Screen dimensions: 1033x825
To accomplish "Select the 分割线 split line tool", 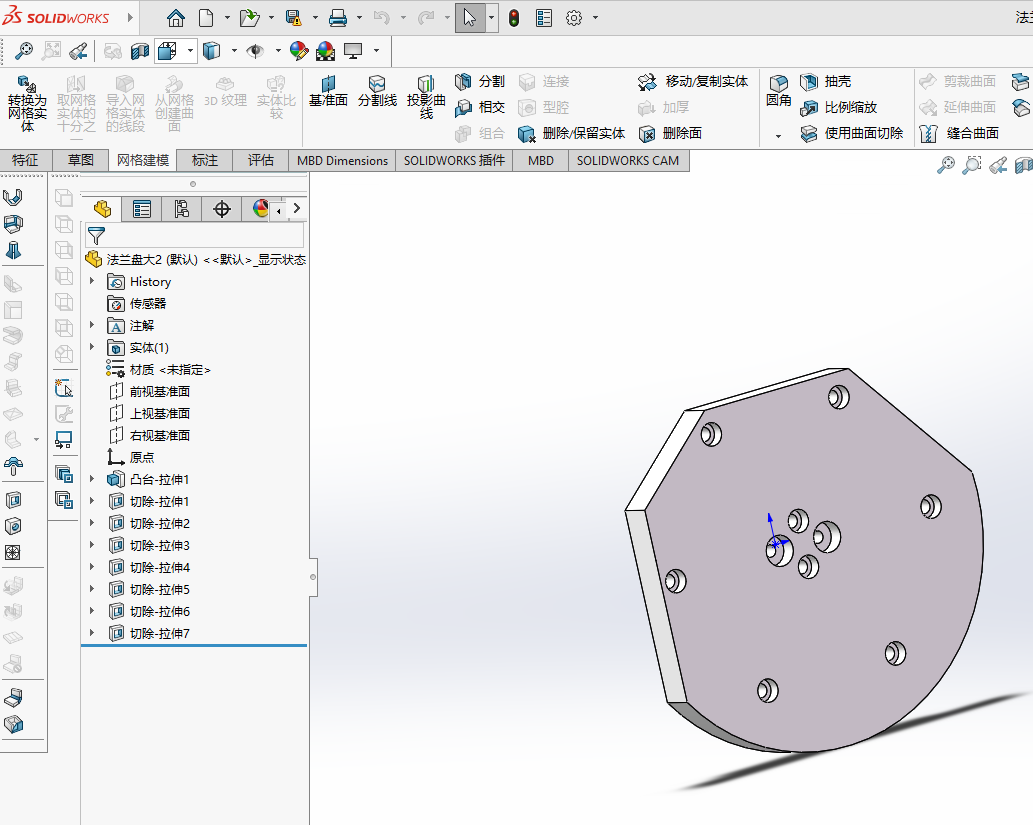I will tap(377, 90).
